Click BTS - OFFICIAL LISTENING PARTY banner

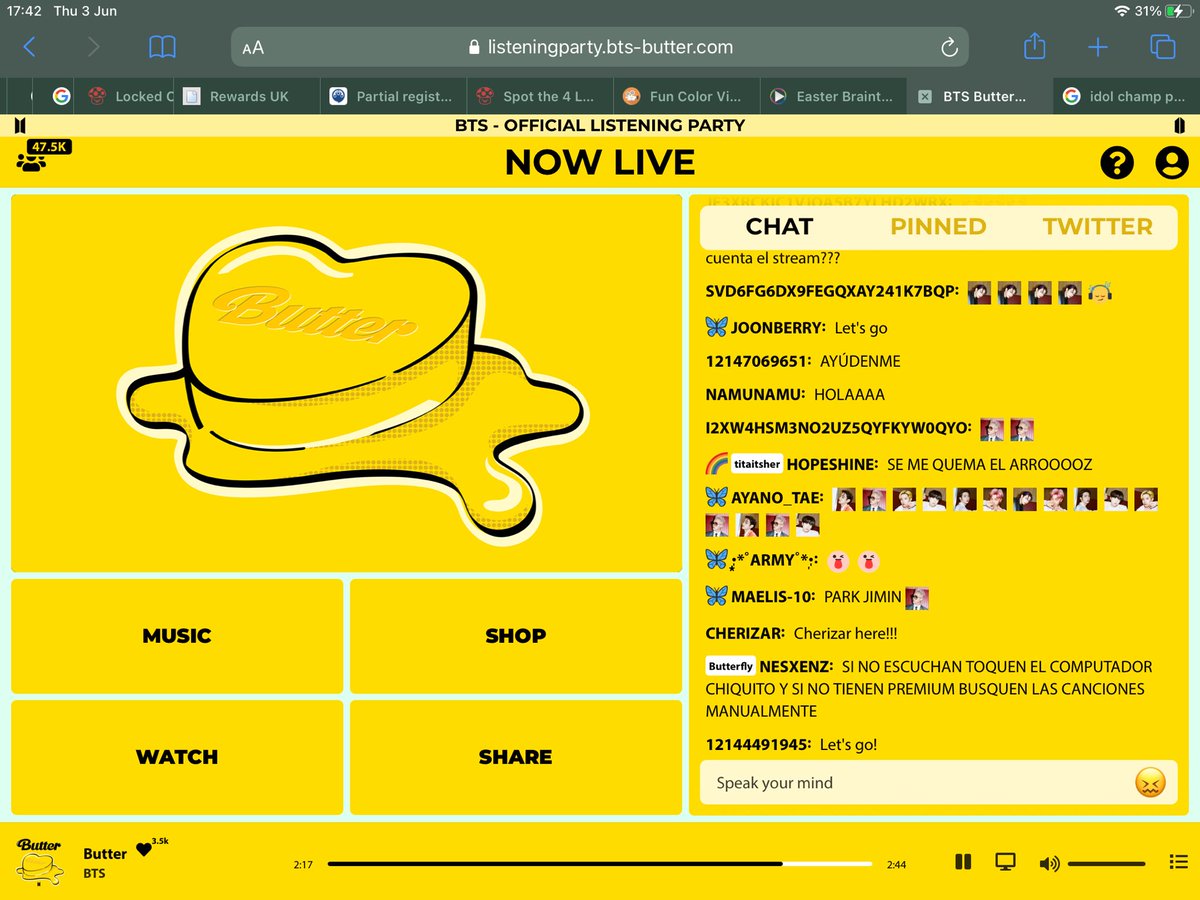tap(600, 125)
